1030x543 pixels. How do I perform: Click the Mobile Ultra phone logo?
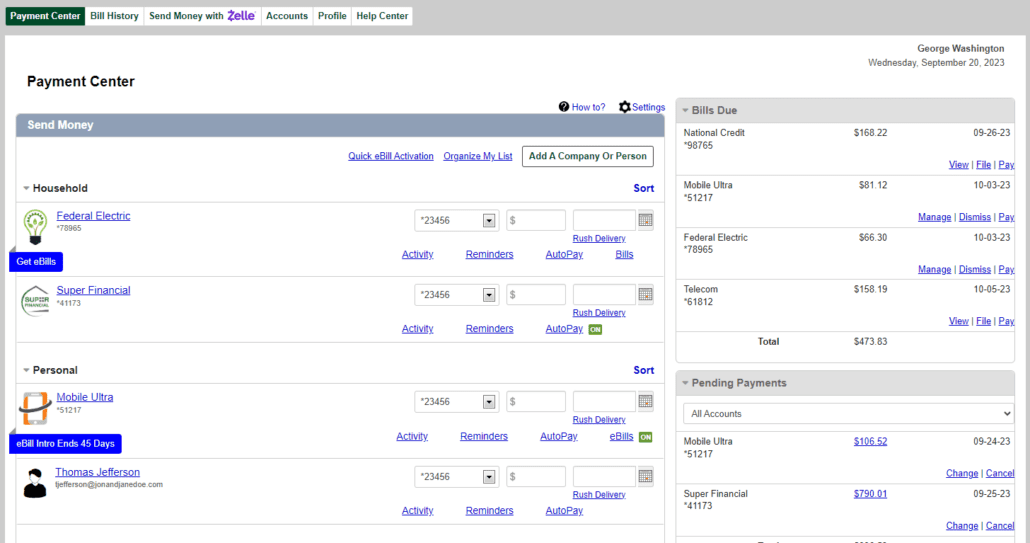click(x=35, y=408)
